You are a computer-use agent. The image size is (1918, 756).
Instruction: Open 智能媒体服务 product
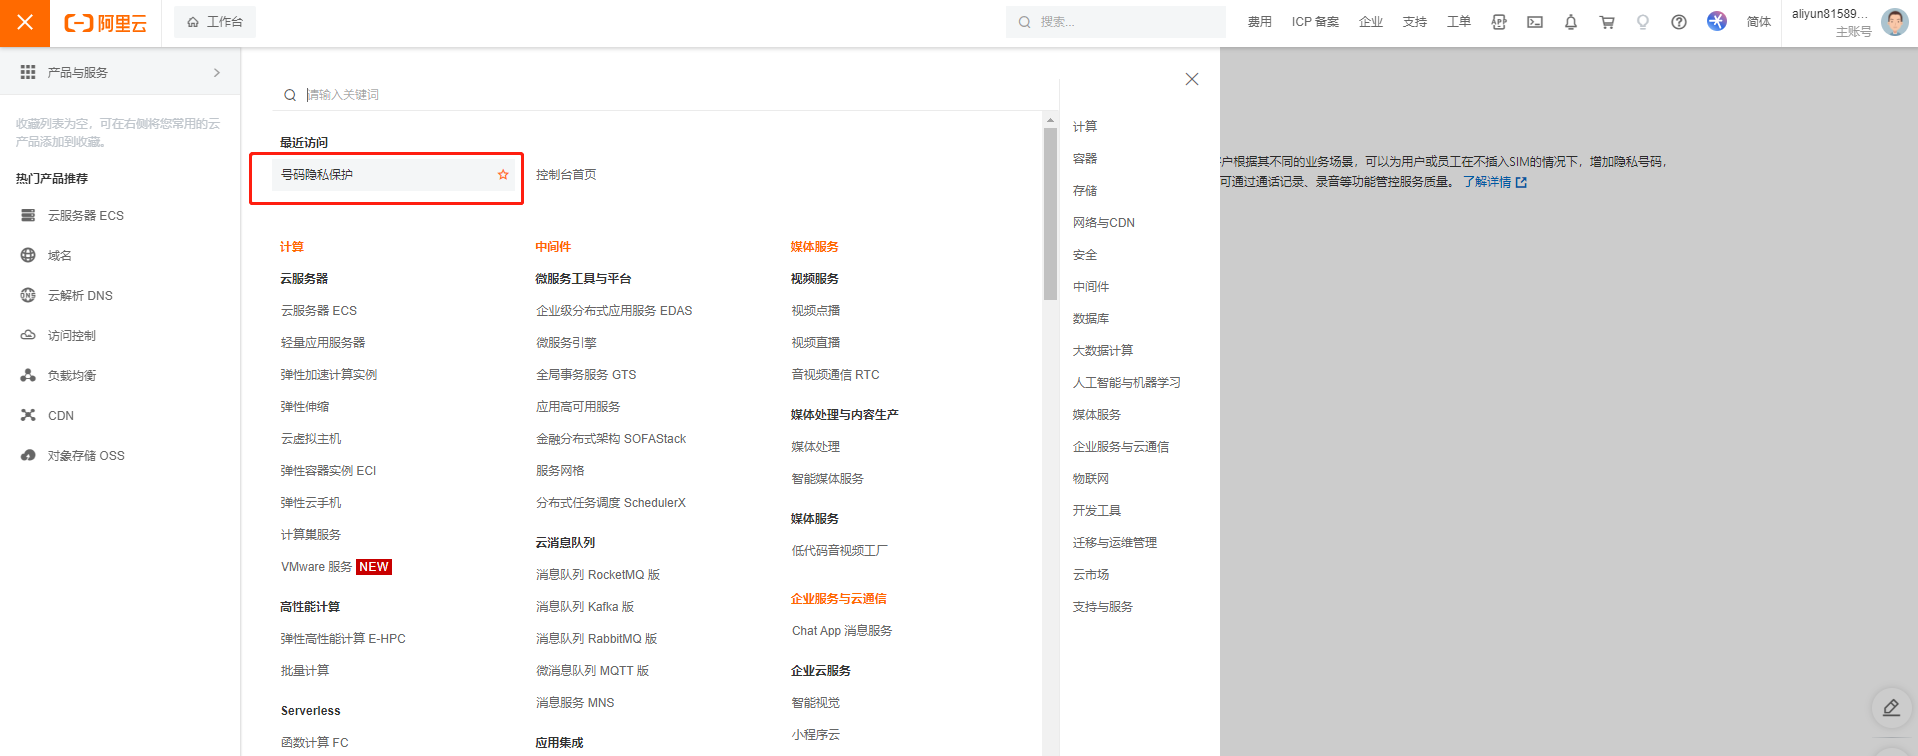[828, 479]
